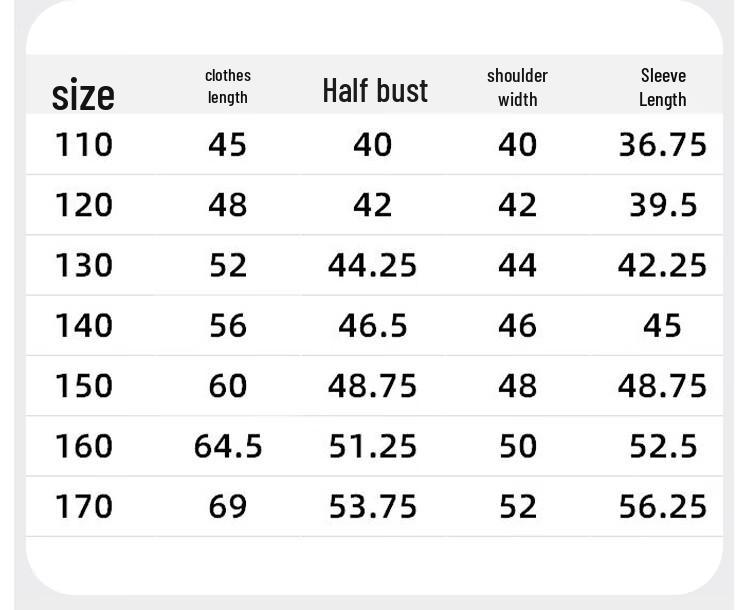
Task: Click the 56.25 sleeve length value
Action: tap(662, 506)
